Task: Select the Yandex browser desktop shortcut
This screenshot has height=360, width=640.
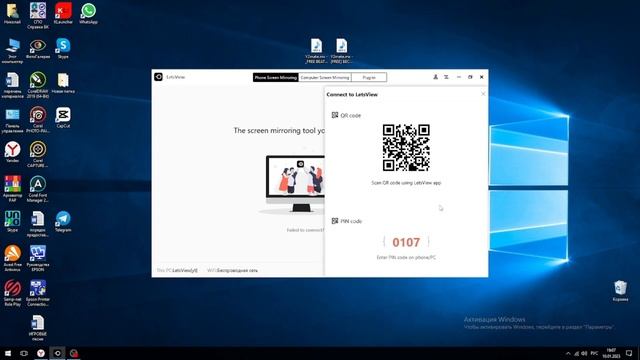Action: pyautogui.click(x=12, y=152)
